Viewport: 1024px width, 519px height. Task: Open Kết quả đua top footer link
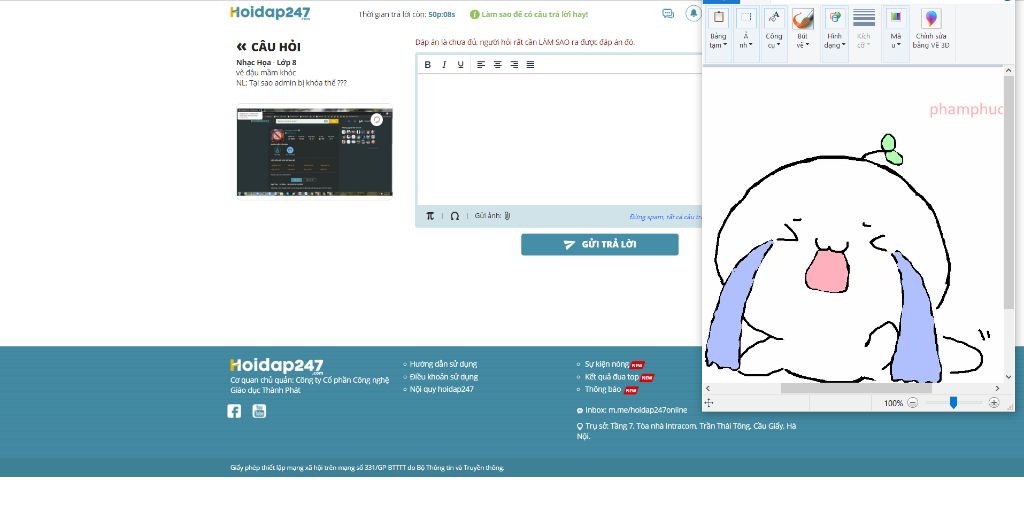(612, 377)
